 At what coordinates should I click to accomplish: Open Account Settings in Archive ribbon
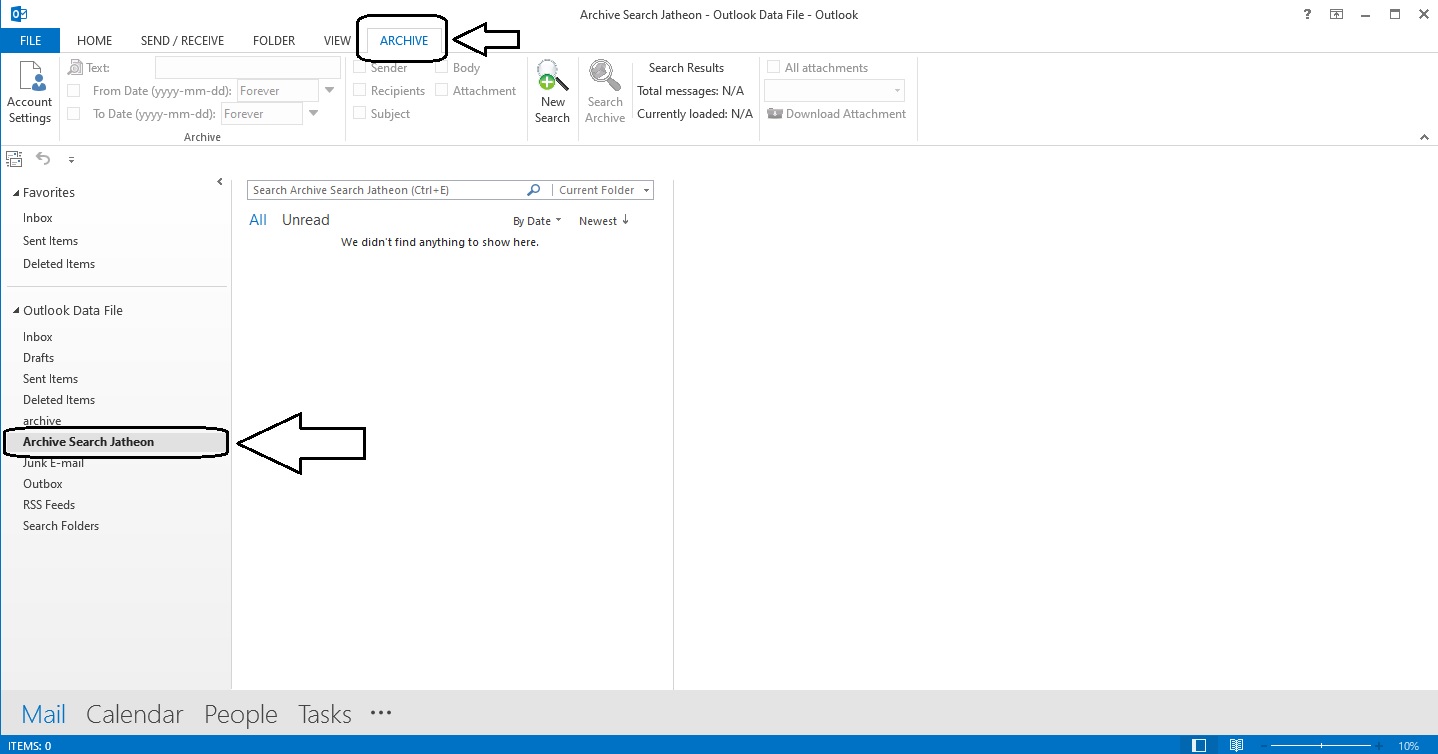[29, 93]
